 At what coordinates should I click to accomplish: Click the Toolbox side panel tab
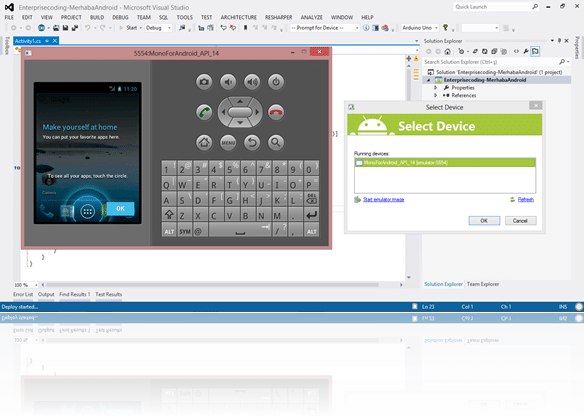pyautogui.click(x=7, y=45)
